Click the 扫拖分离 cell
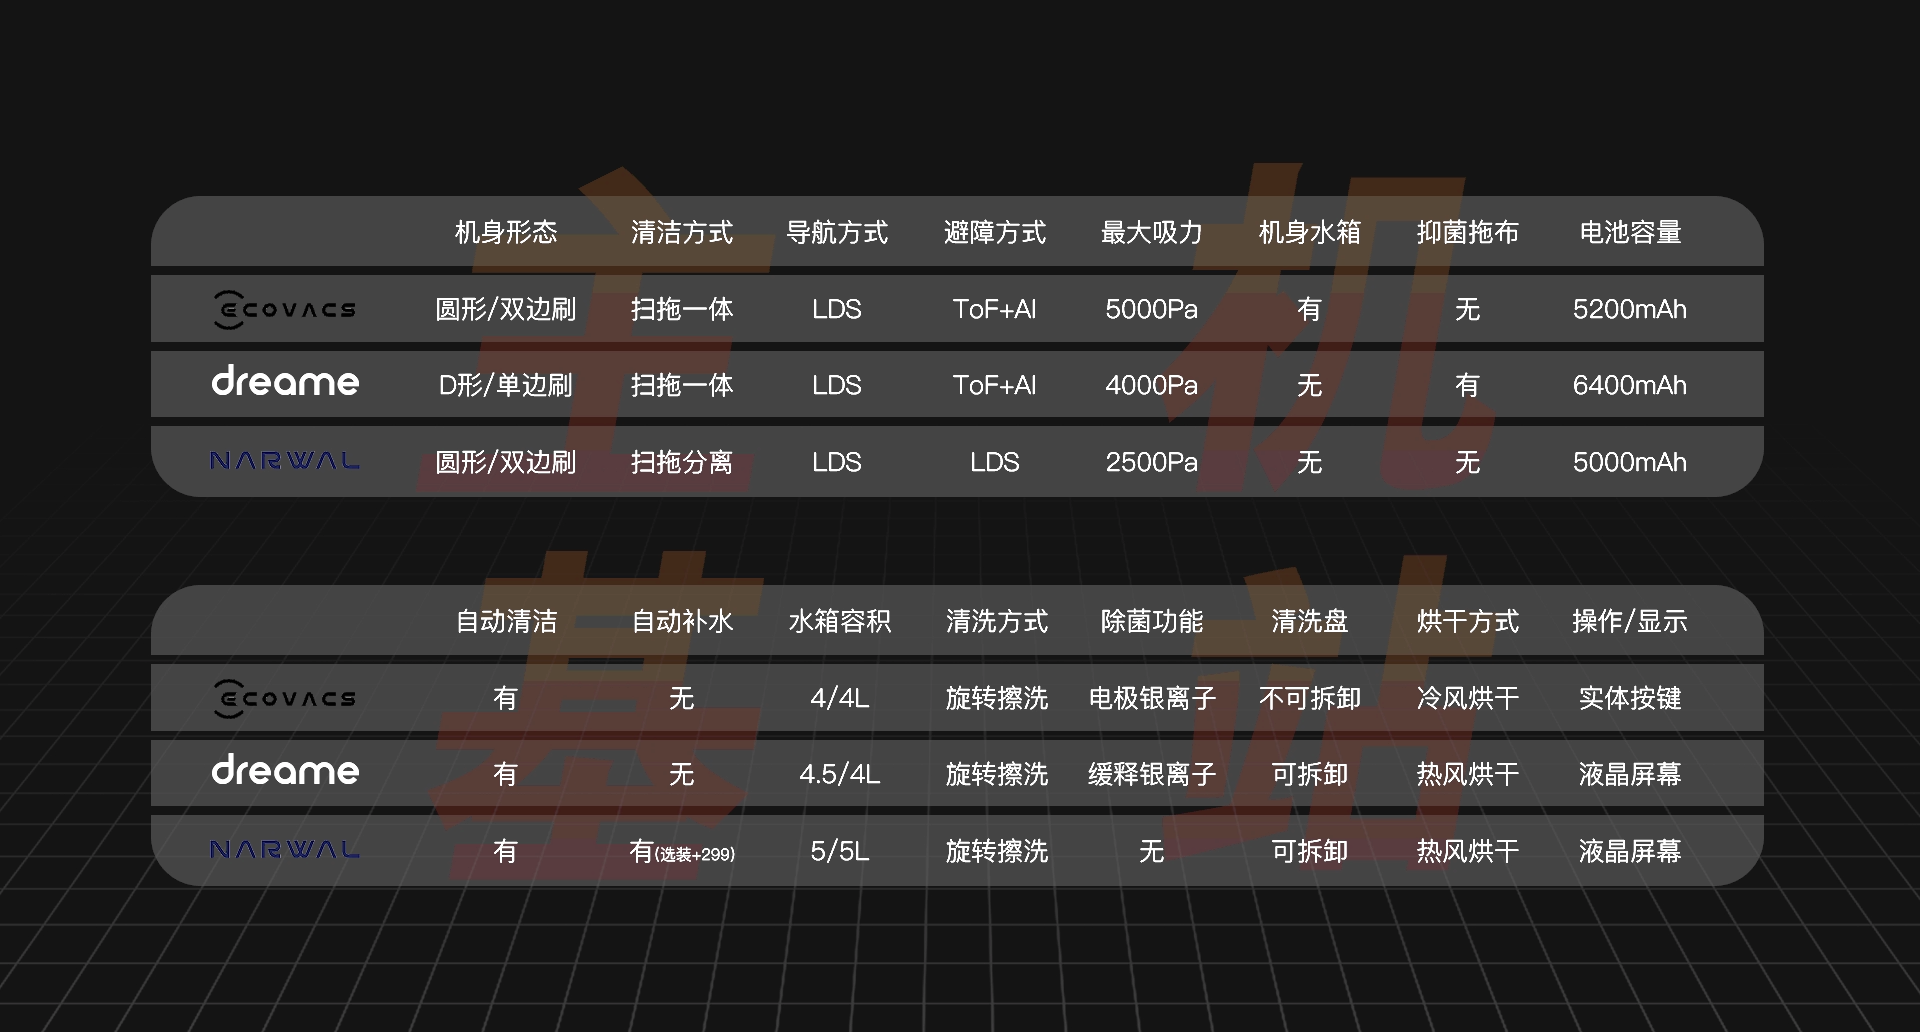Viewport: 1920px width, 1032px height. tap(682, 463)
